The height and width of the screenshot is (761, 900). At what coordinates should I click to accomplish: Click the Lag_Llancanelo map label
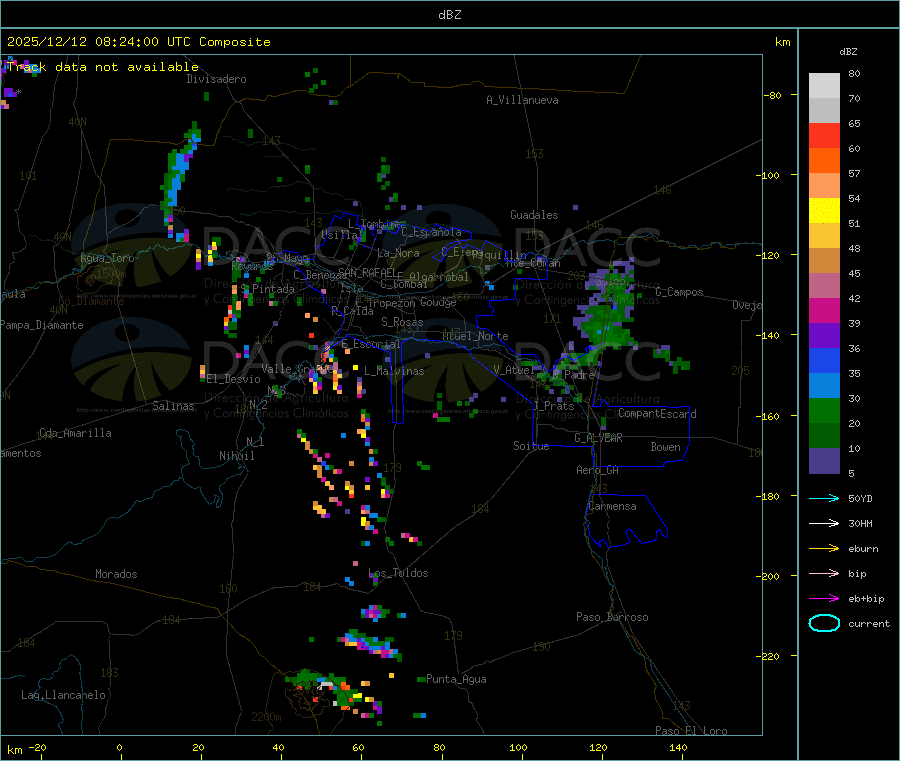pos(63,694)
